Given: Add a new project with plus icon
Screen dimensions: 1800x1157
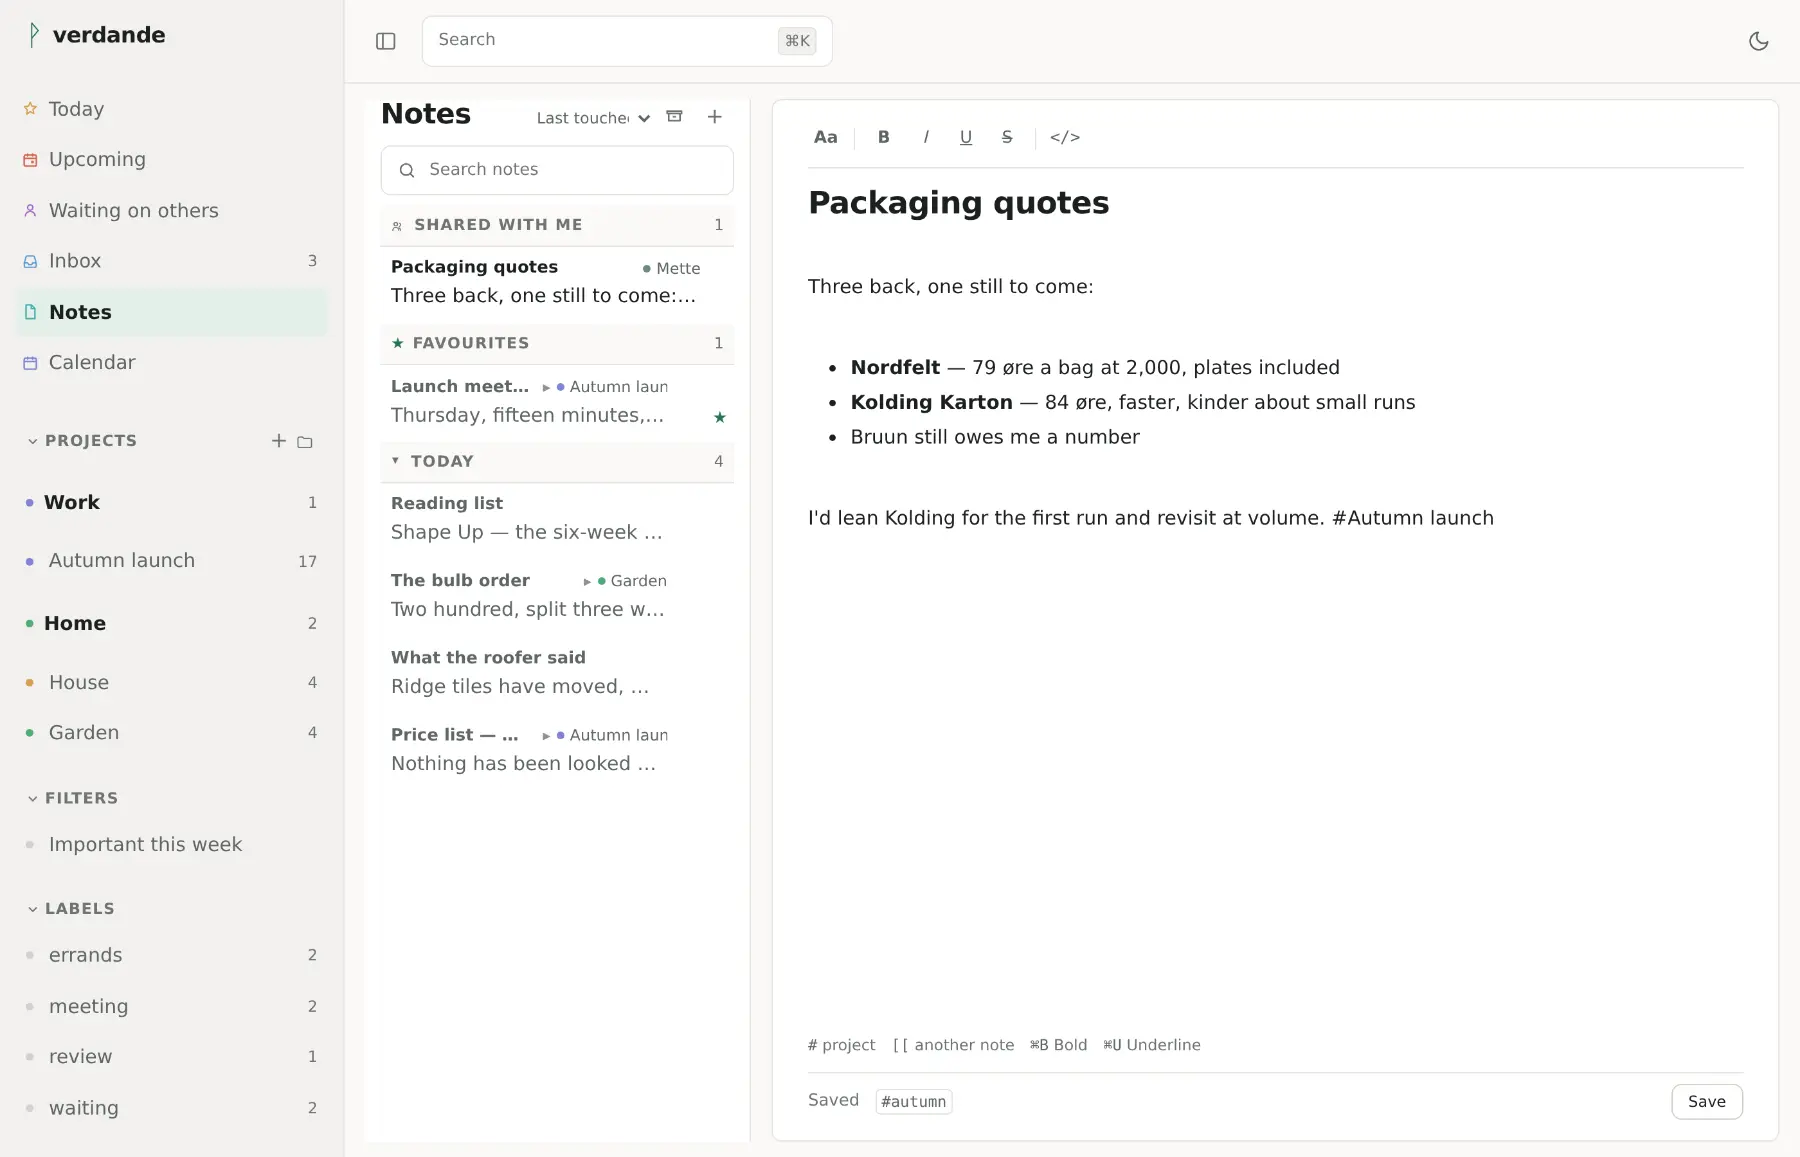Looking at the screenshot, I should (x=279, y=441).
